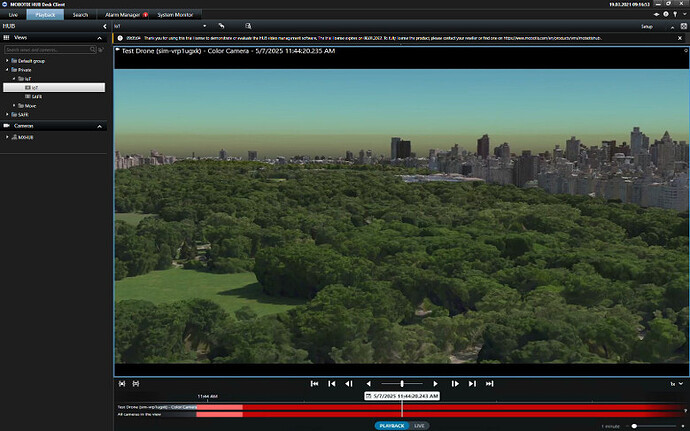The height and width of the screenshot is (431, 690).
Task: Click the playback speed shuttle slider
Action: pos(402,384)
